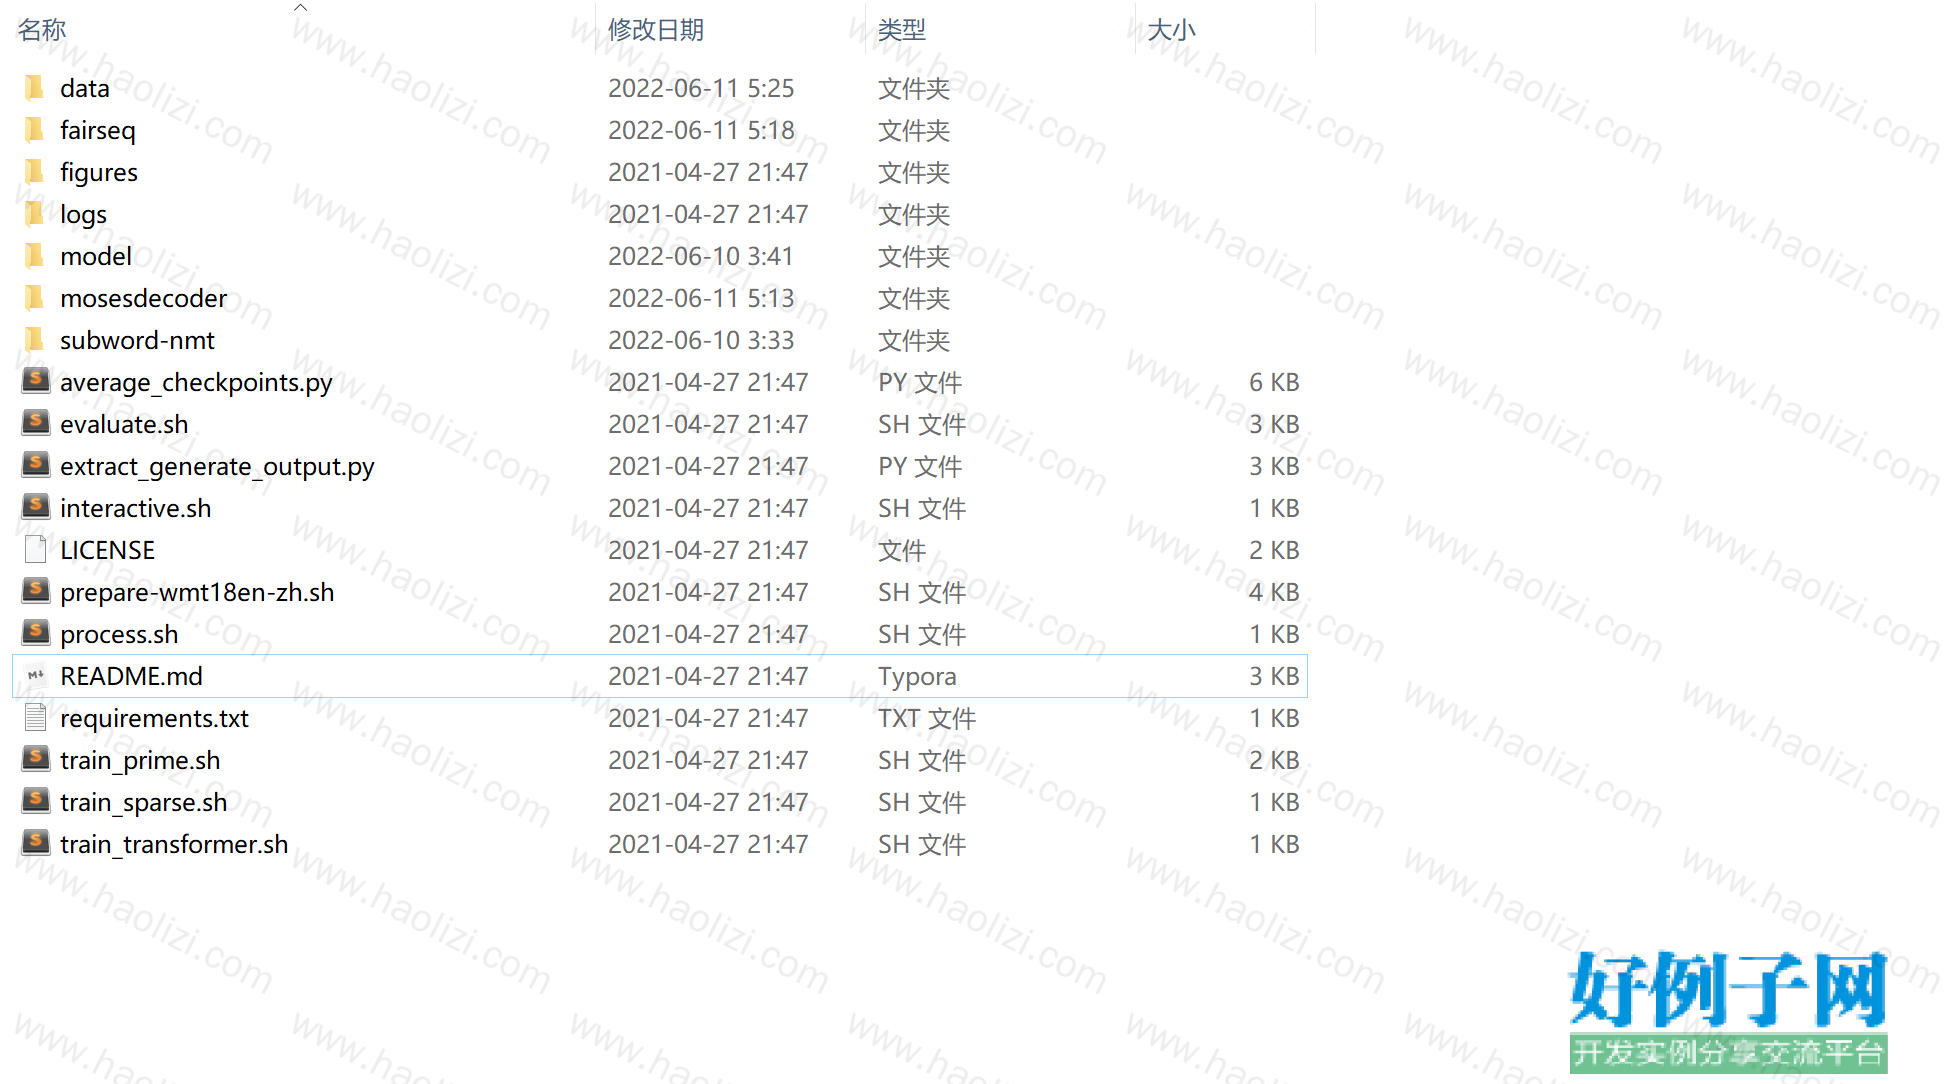
Task: Click the 2022-06-10 3:41 date of model
Action: (x=701, y=257)
